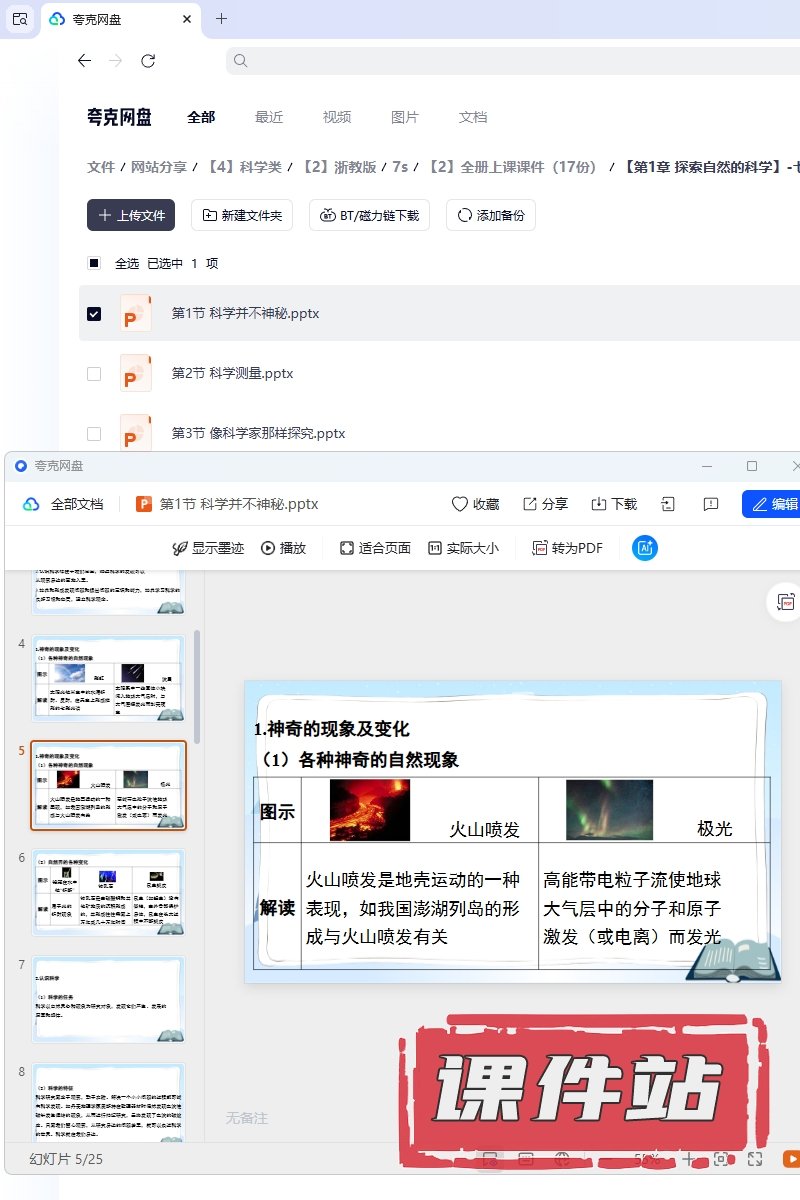This screenshot has height=1200, width=800.
Task: Click the zoom-in plus icon in status bar
Action: point(688,1159)
